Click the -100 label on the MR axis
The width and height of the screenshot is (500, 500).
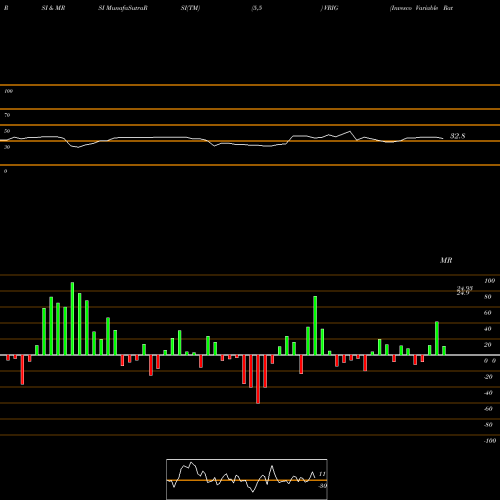(x=490, y=441)
